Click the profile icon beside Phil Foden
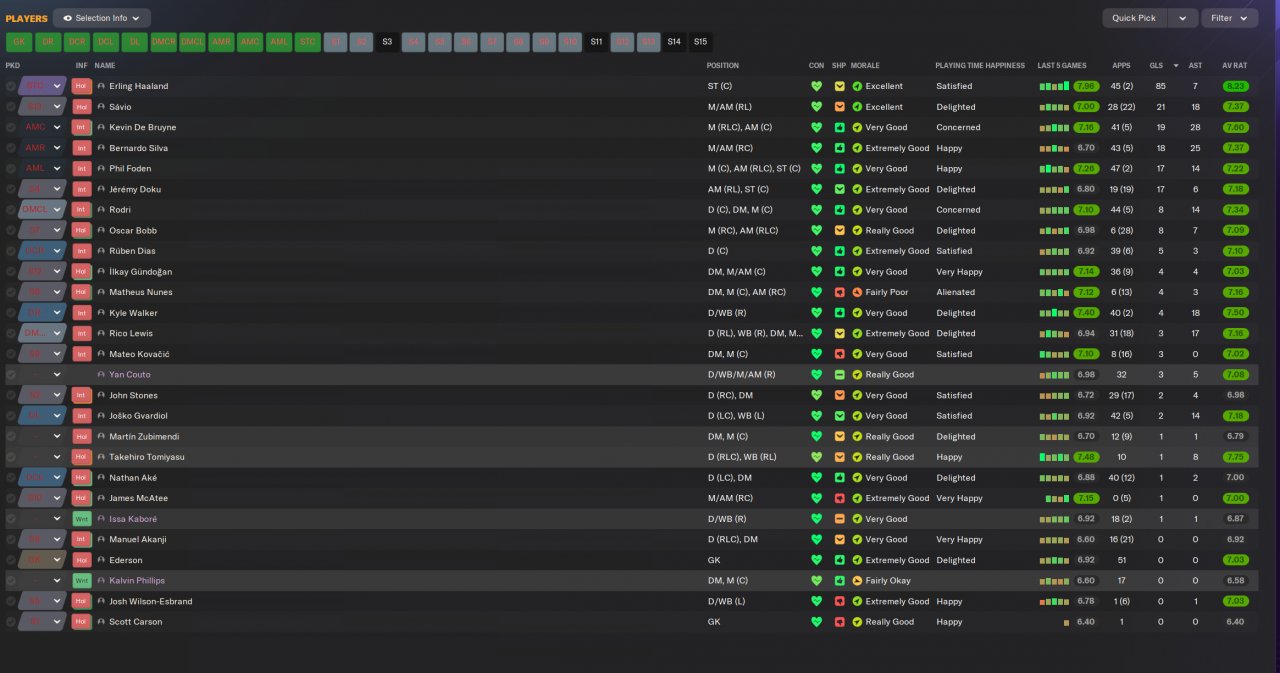 coord(101,169)
